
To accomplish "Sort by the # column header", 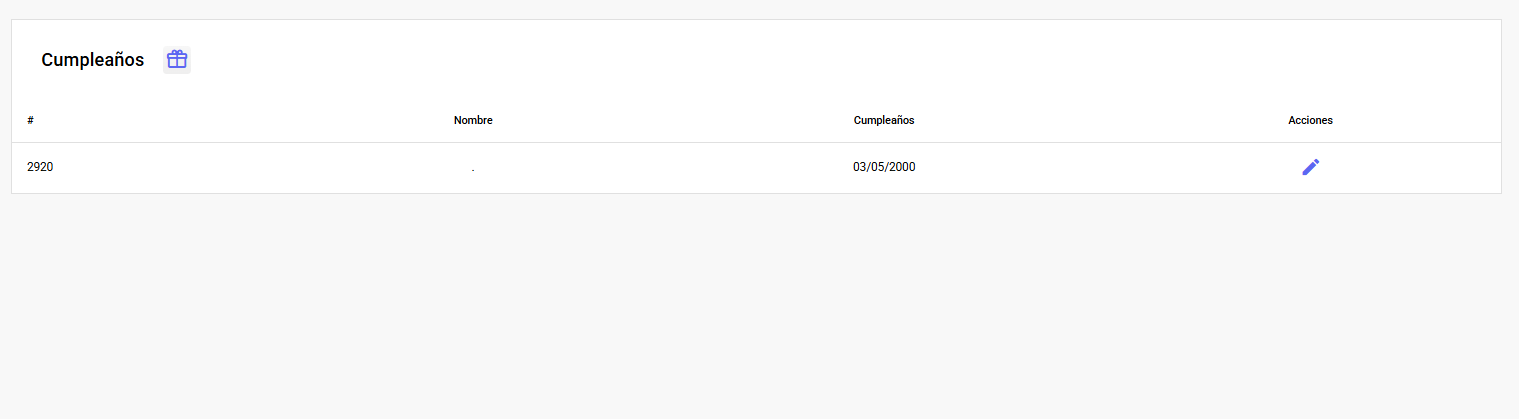I will [x=30, y=120].
